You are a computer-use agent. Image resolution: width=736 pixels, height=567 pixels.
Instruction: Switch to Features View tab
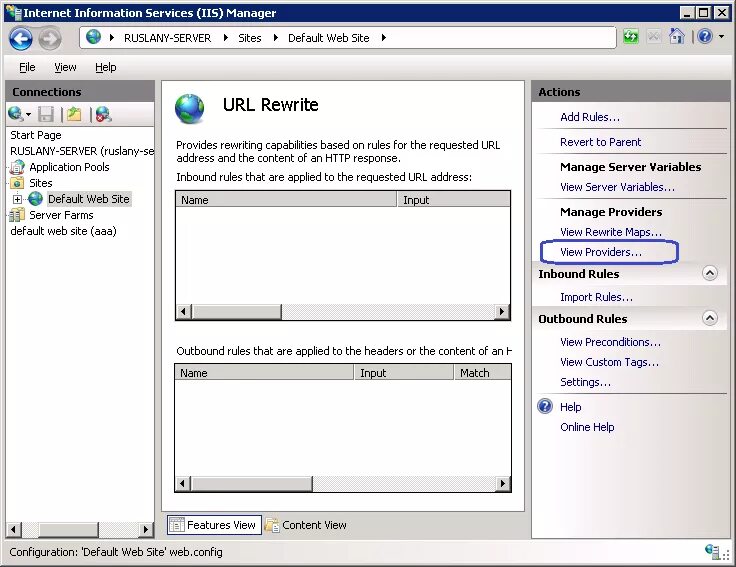214,525
